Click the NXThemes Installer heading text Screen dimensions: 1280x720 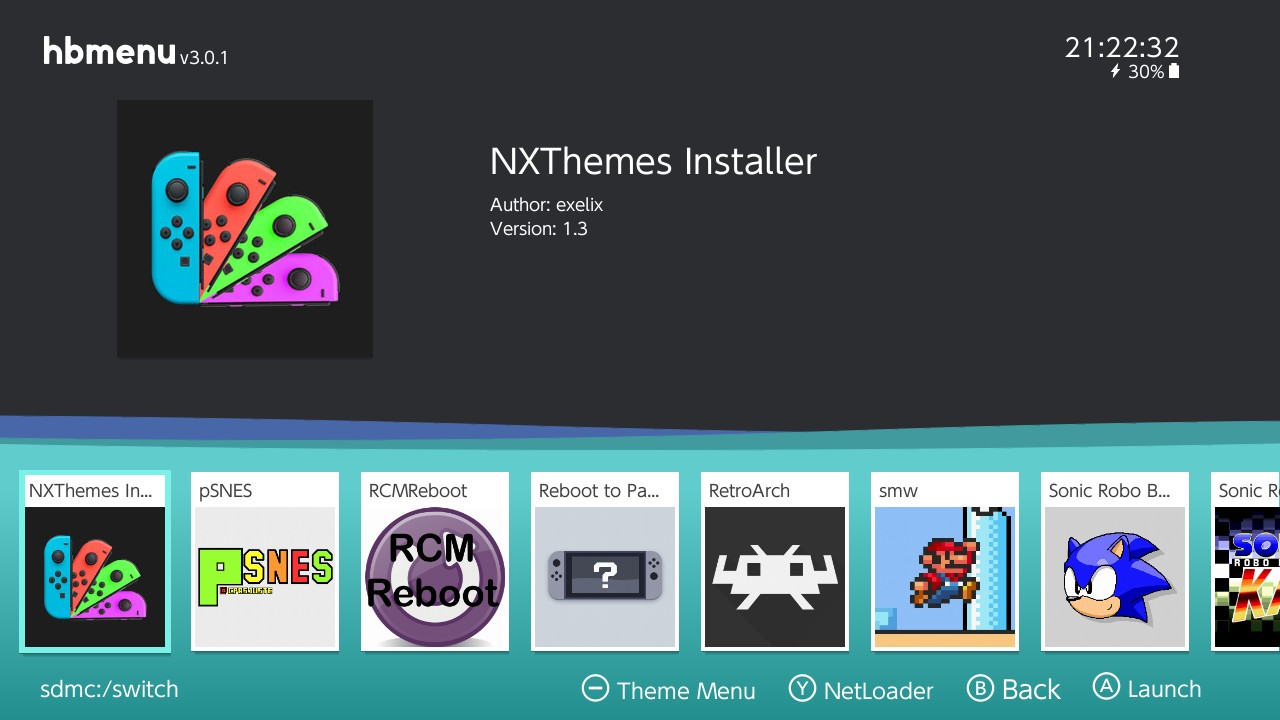(653, 161)
